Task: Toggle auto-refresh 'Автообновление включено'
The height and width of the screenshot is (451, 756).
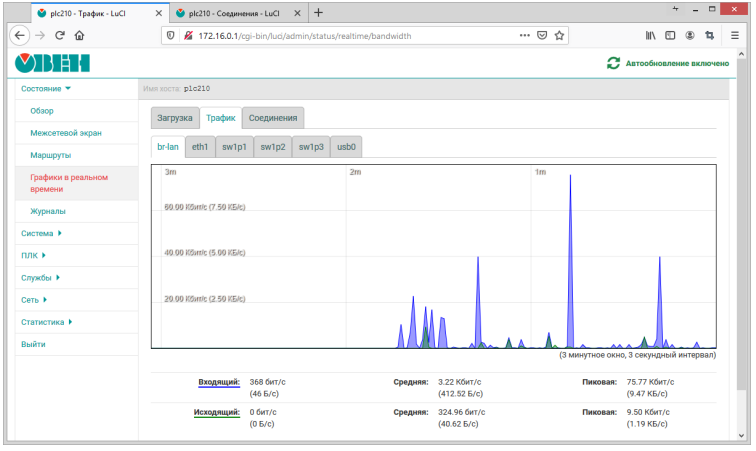Action: pos(668,63)
